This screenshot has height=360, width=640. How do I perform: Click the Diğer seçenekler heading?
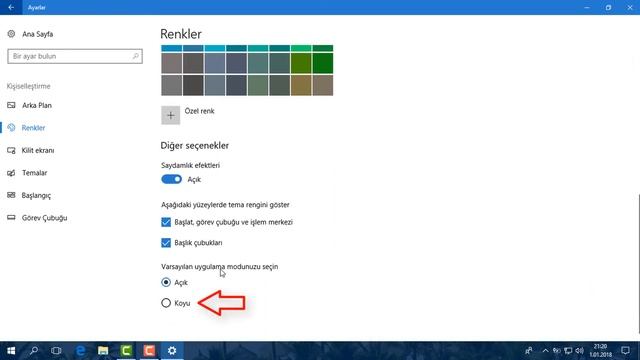tap(195, 146)
